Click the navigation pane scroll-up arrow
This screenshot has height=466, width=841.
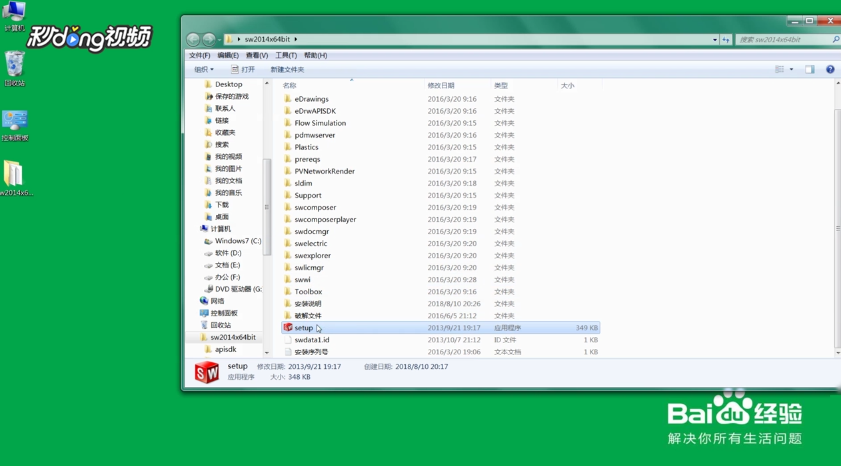267,84
